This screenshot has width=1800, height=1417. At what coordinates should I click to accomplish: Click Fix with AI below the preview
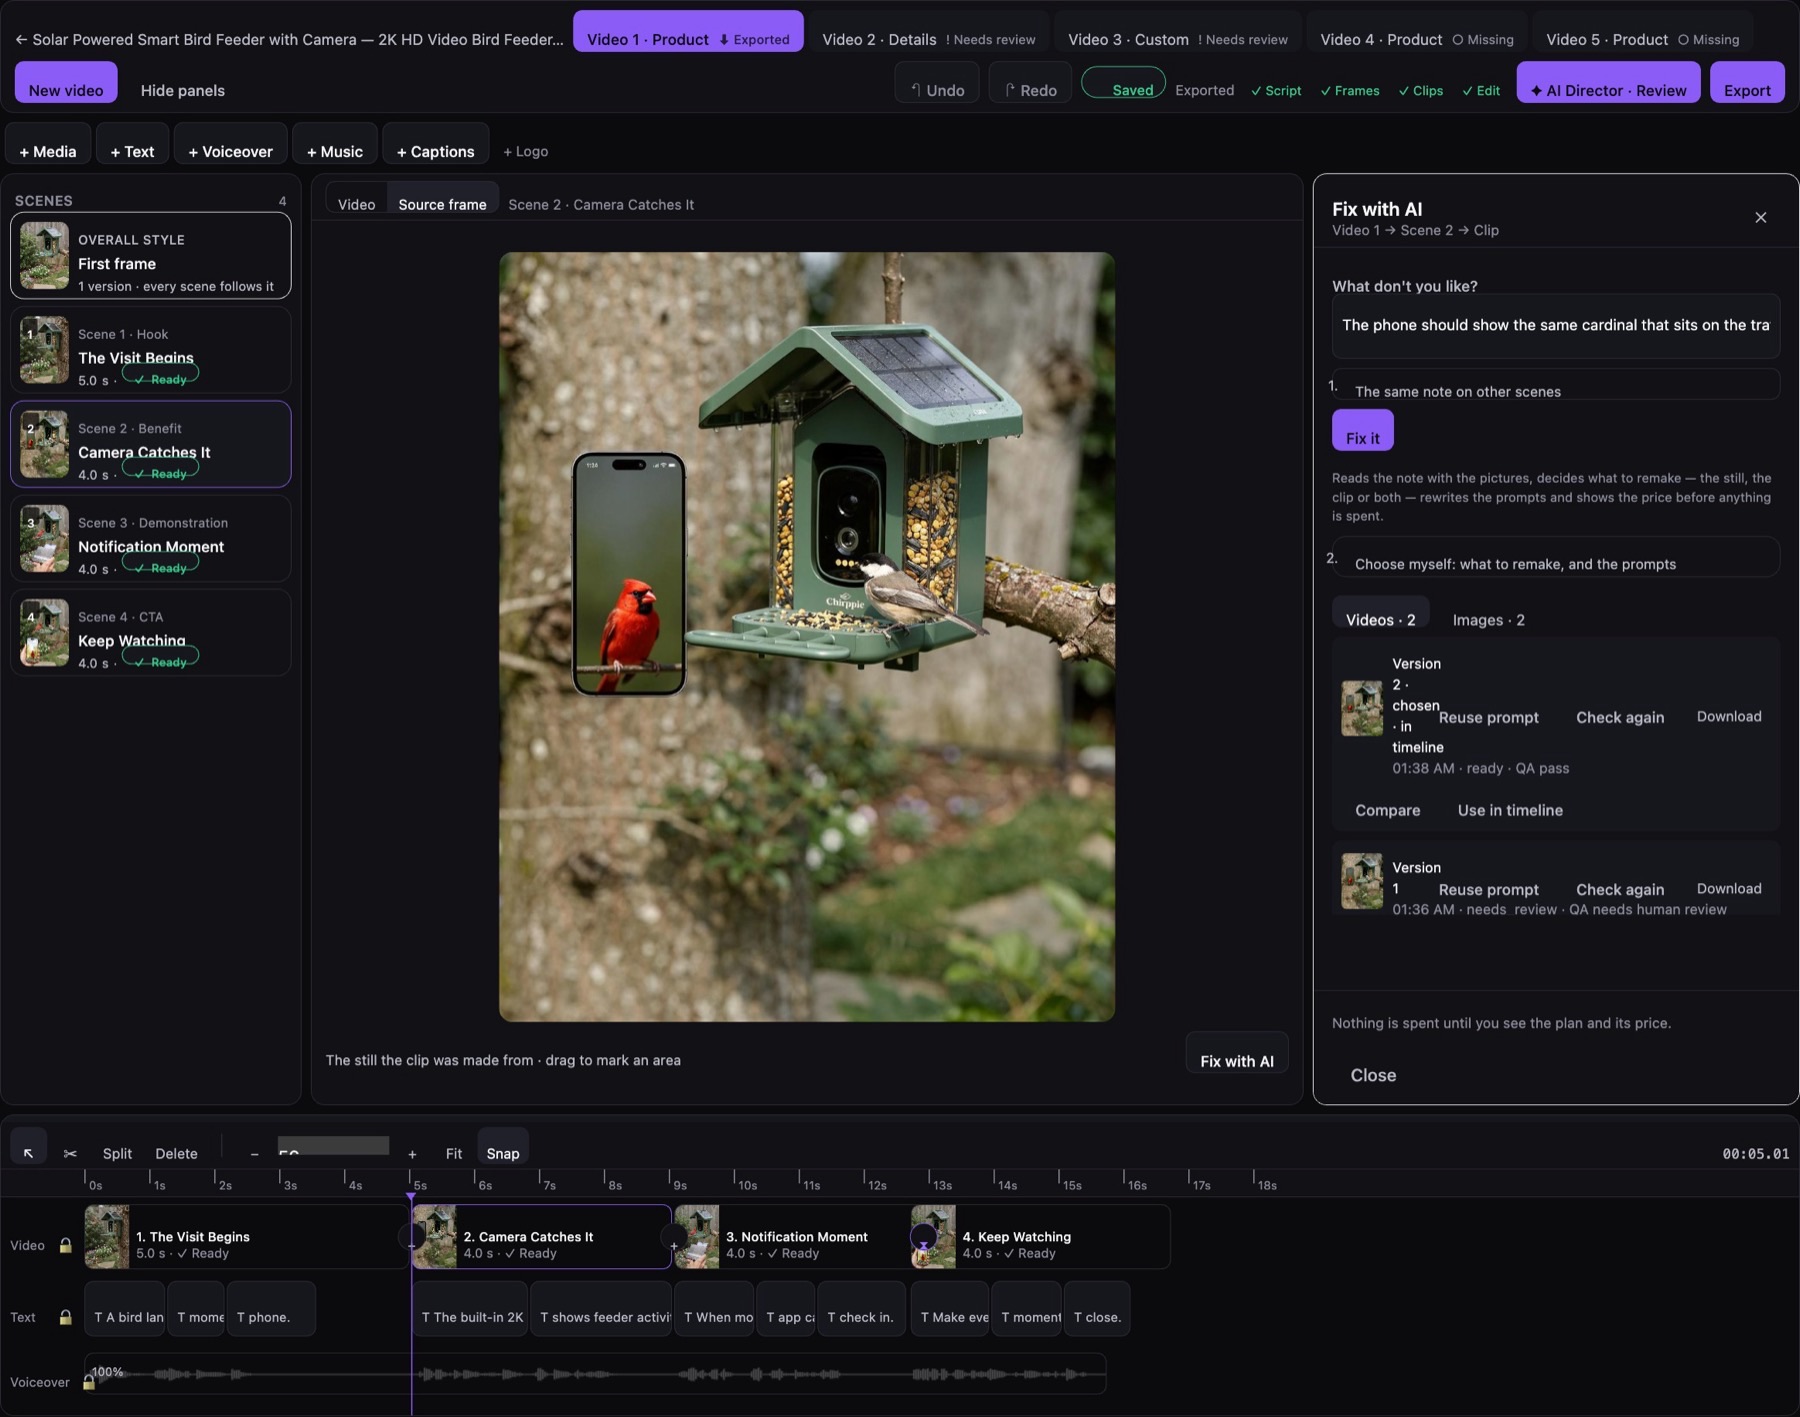point(1237,1053)
